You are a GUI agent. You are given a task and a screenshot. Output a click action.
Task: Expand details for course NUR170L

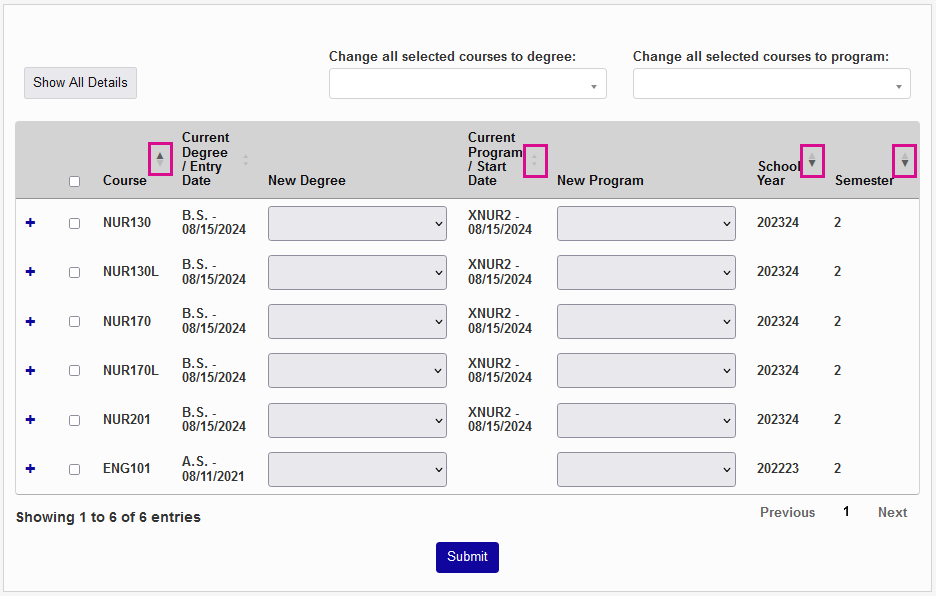(x=29, y=370)
